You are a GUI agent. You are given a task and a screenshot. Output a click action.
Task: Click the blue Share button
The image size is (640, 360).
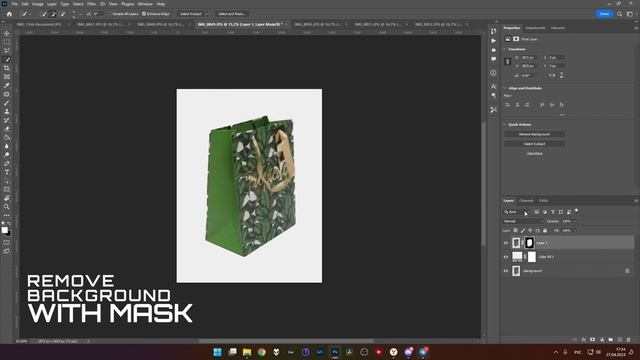click(604, 14)
